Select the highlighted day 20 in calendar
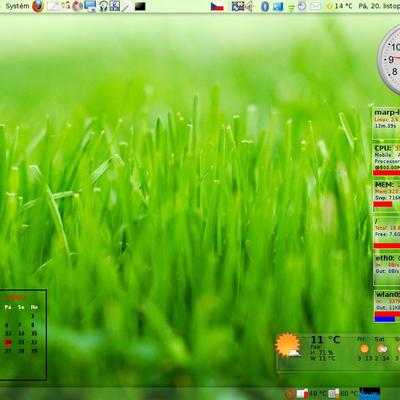The width and height of the screenshot is (400, 400). tap(8, 342)
